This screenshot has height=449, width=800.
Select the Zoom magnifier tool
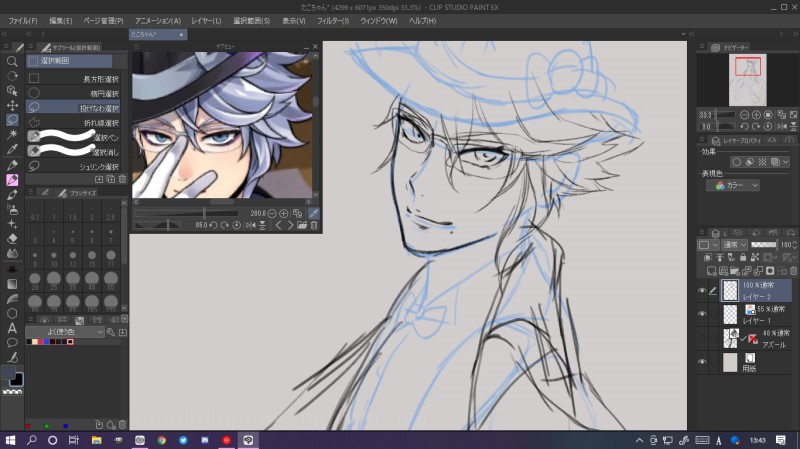point(12,61)
